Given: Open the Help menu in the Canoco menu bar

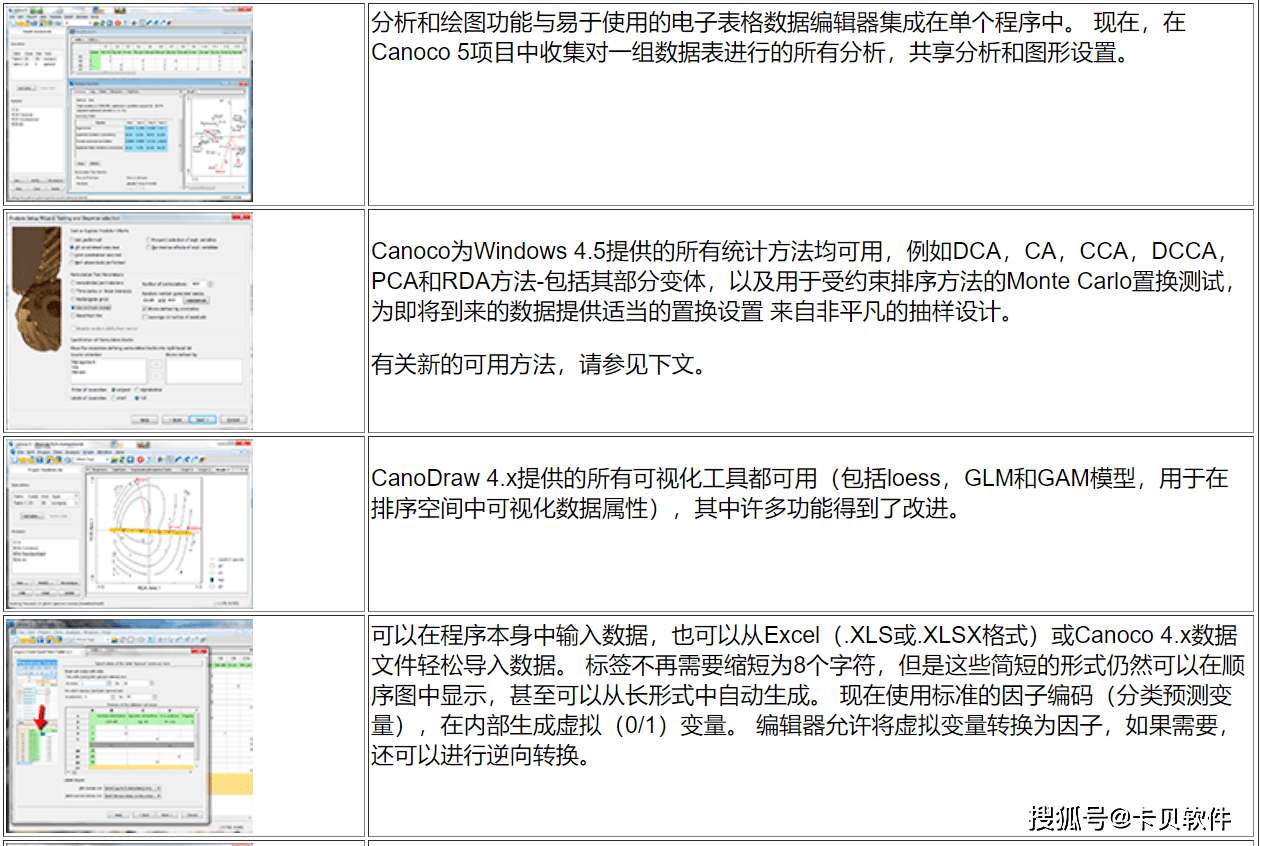Looking at the screenshot, I should click(93, 17).
